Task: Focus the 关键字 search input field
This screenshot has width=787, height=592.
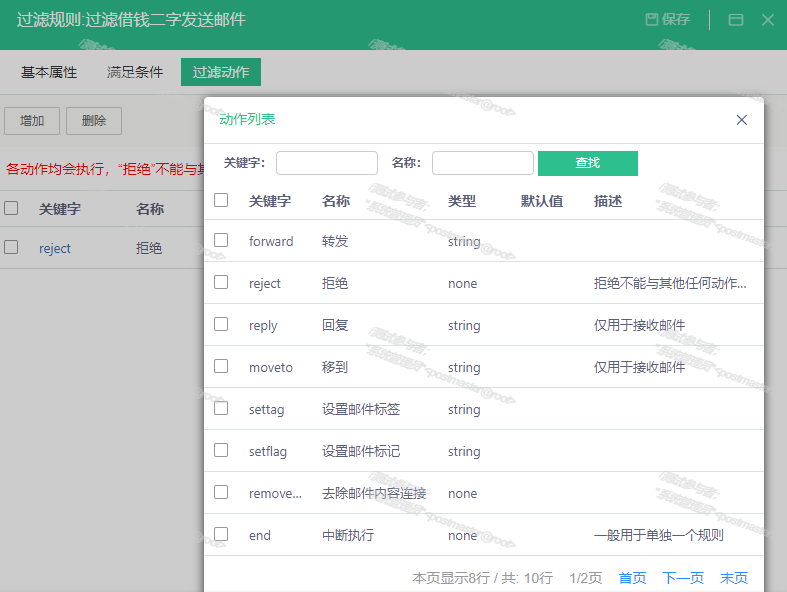Action: click(x=326, y=163)
